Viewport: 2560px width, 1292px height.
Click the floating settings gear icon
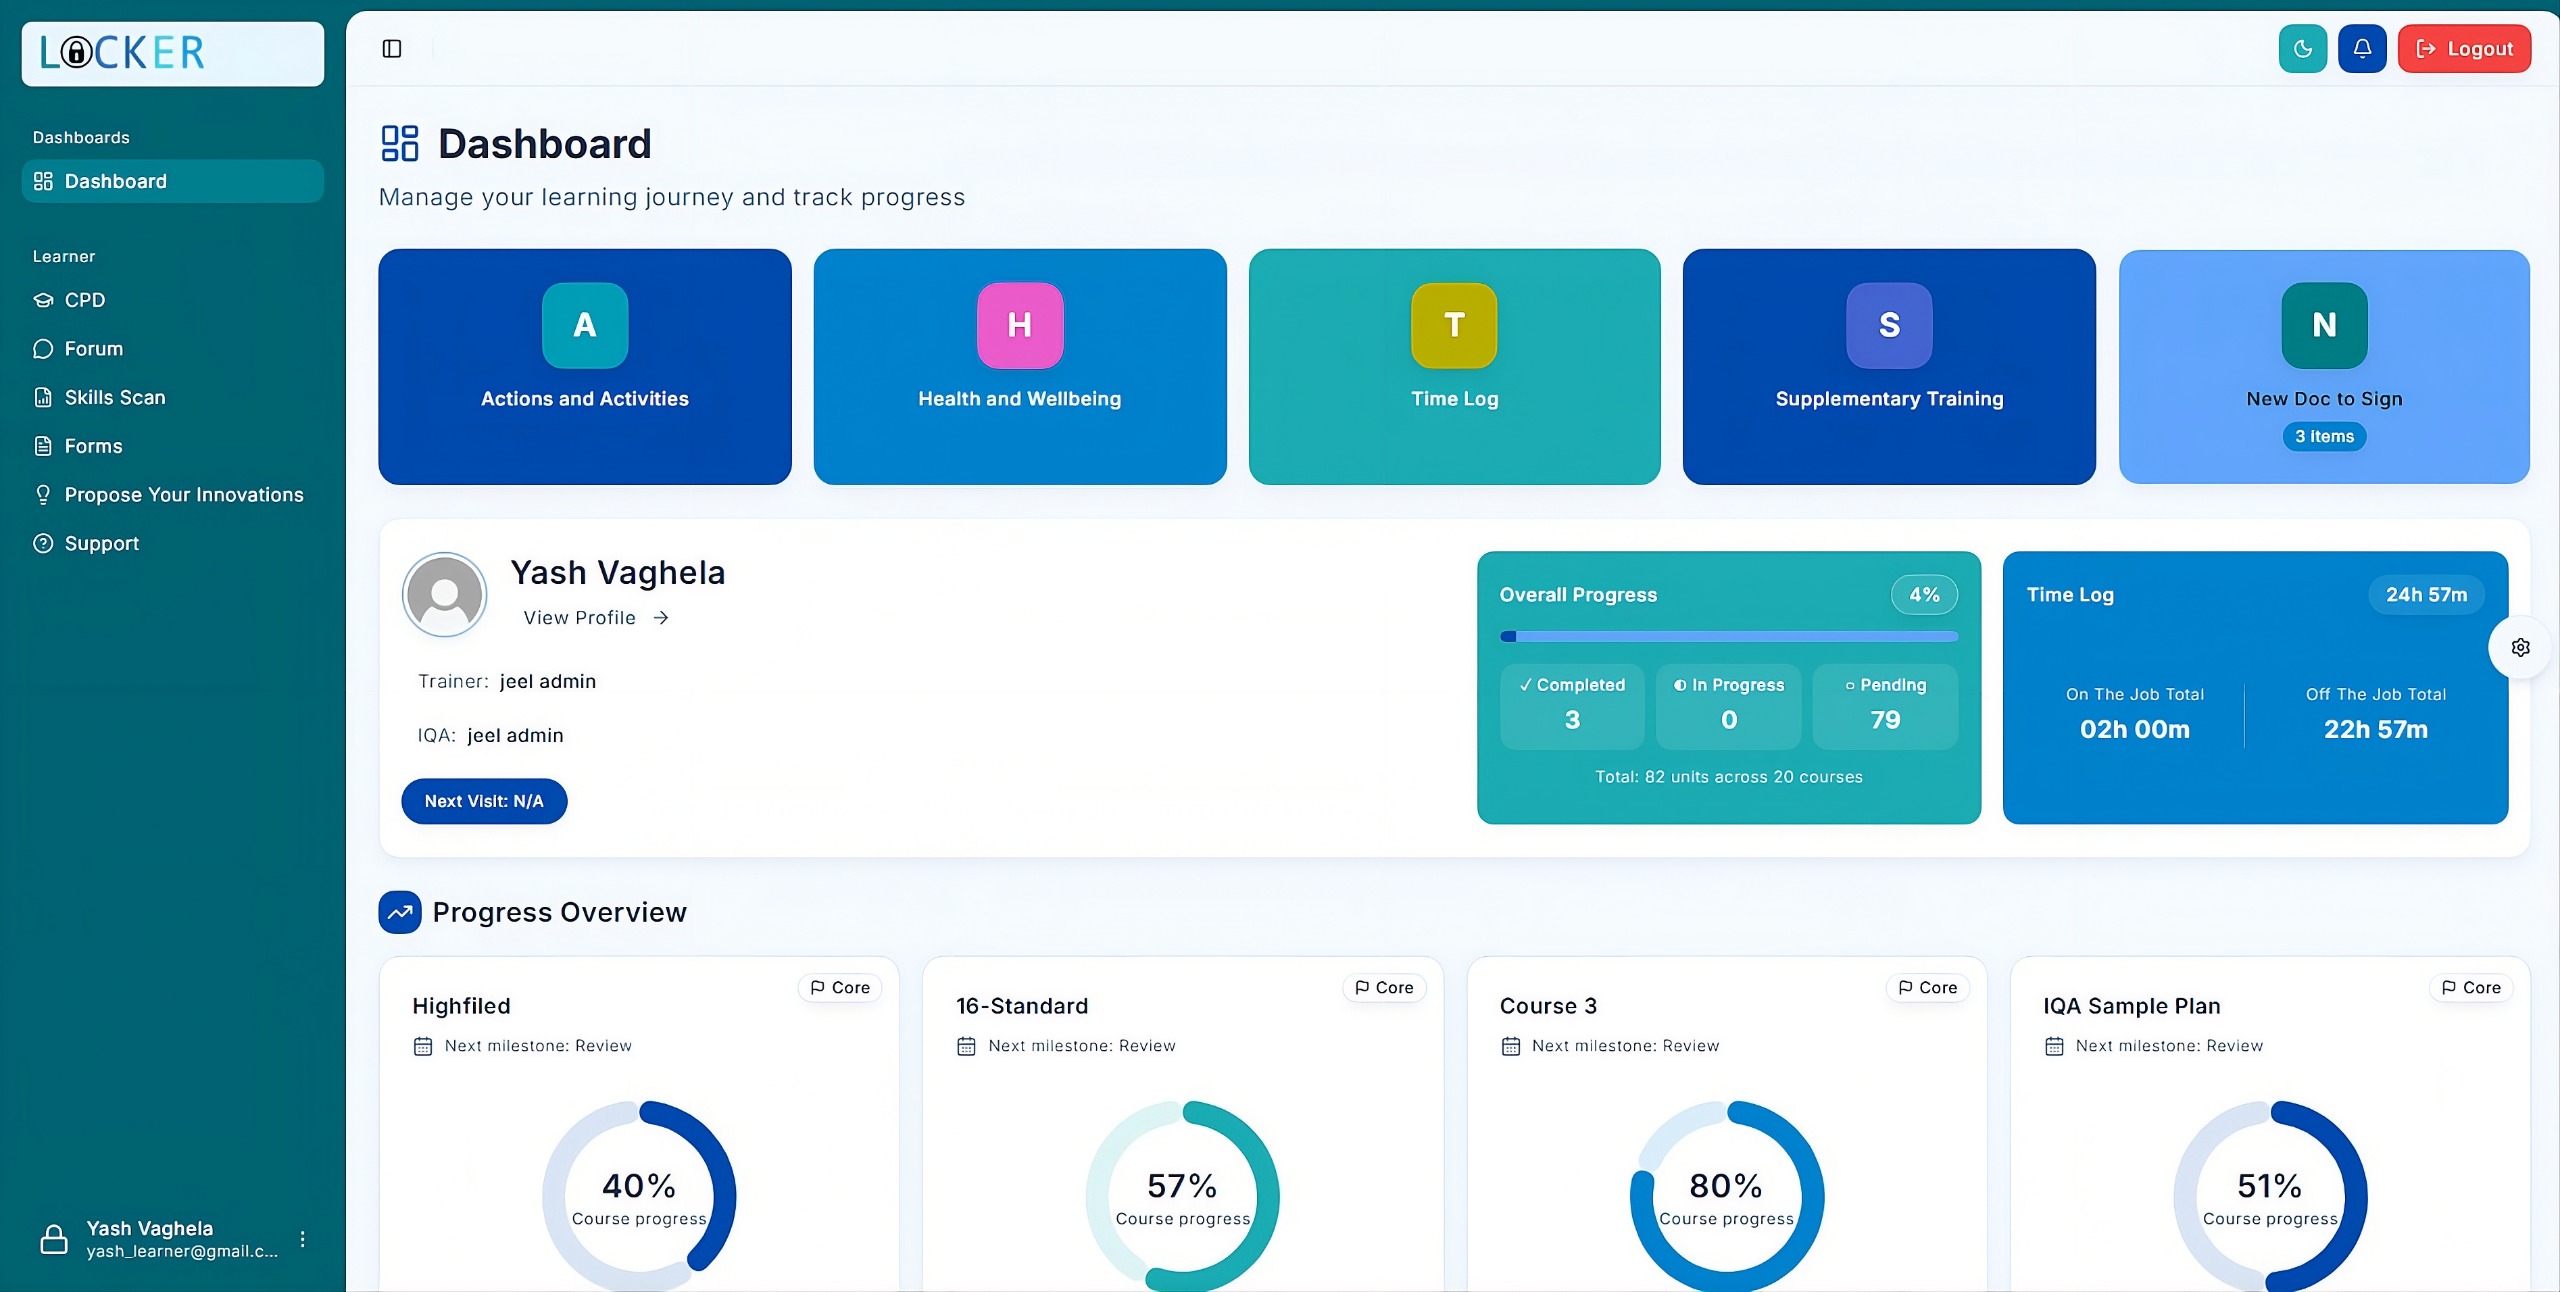pyautogui.click(x=2520, y=647)
